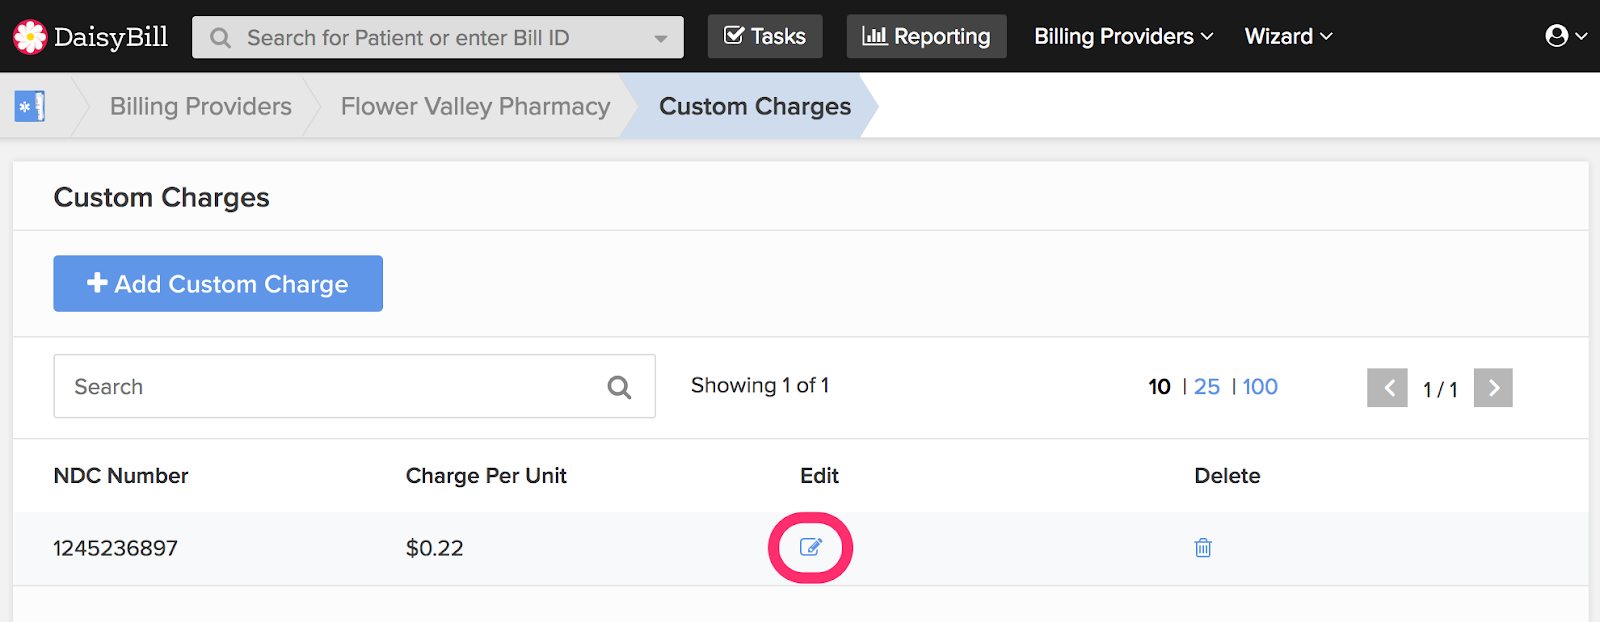1600x622 pixels.
Task: Delete the 1245236897 custom charge
Action: [1203, 547]
